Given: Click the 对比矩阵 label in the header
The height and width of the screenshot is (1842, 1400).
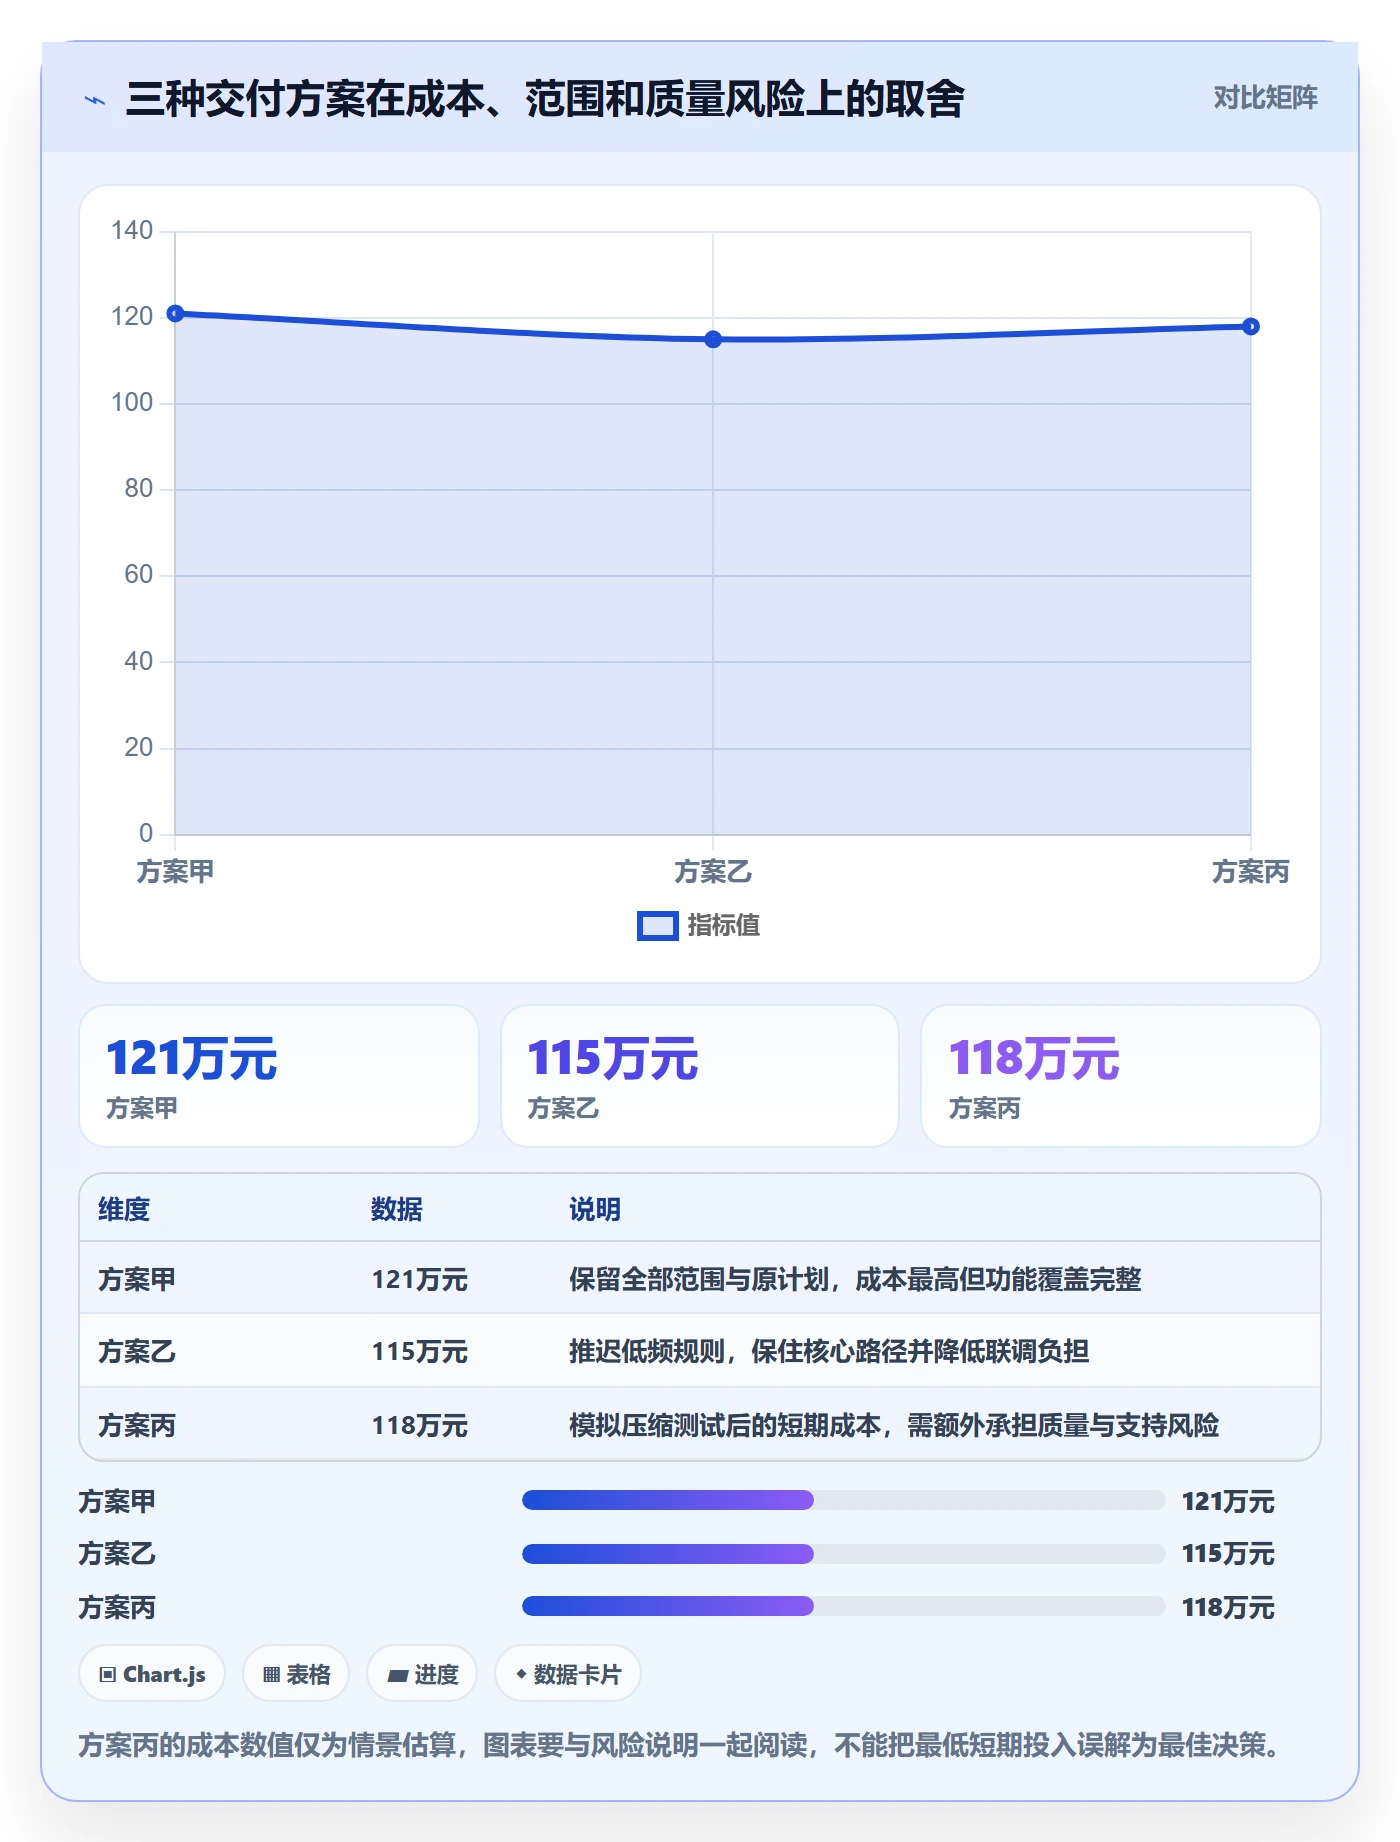Looking at the screenshot, I should tap(1265, 98).
